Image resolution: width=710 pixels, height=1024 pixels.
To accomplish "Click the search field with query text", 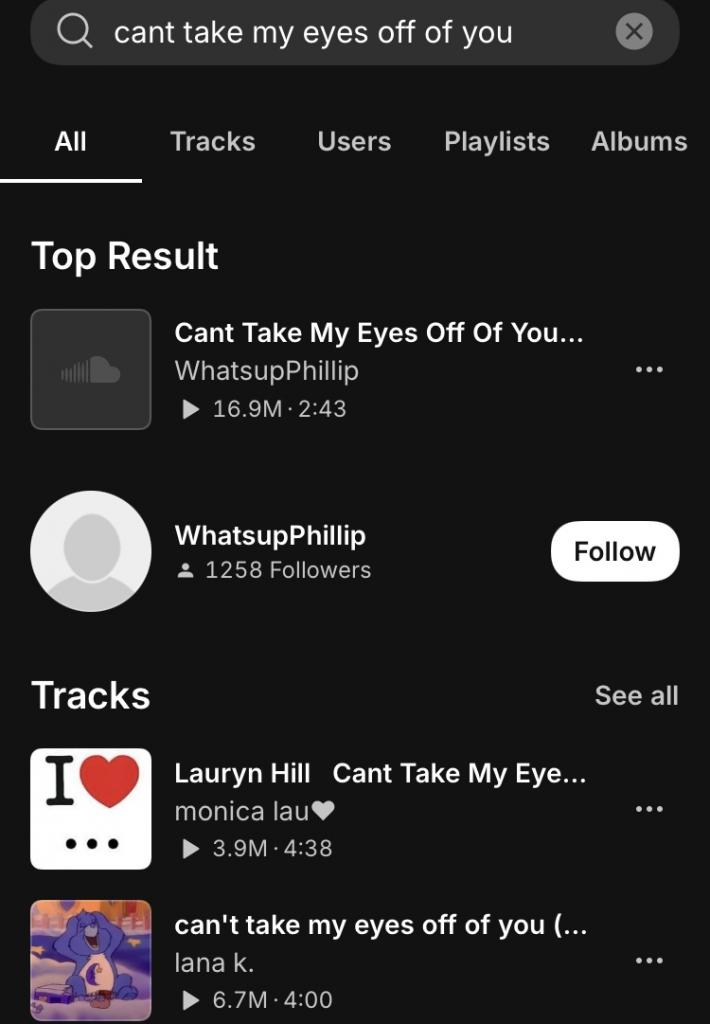I will tap(355, 32).
